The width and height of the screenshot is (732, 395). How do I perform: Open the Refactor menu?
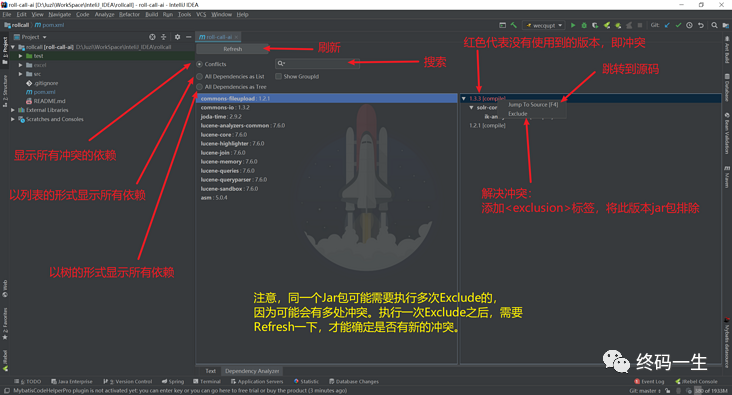coord(129,14)
